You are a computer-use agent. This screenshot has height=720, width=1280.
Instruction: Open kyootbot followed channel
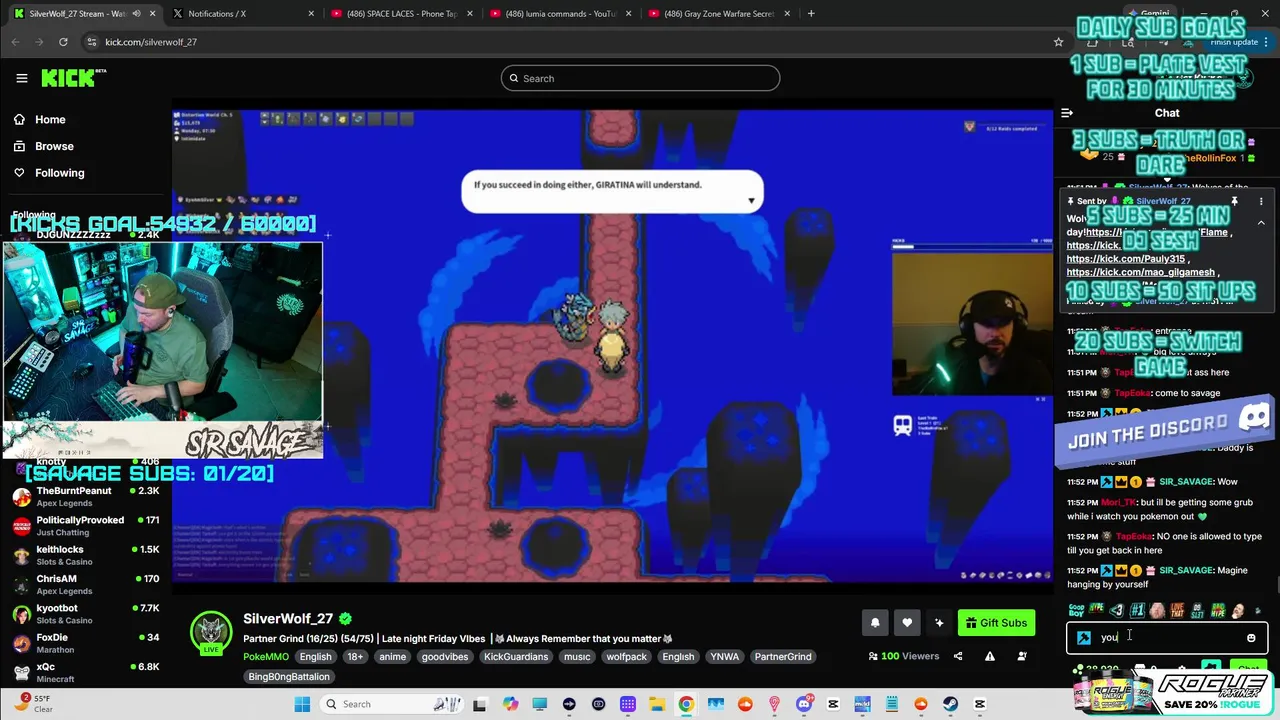coord(85,613)
